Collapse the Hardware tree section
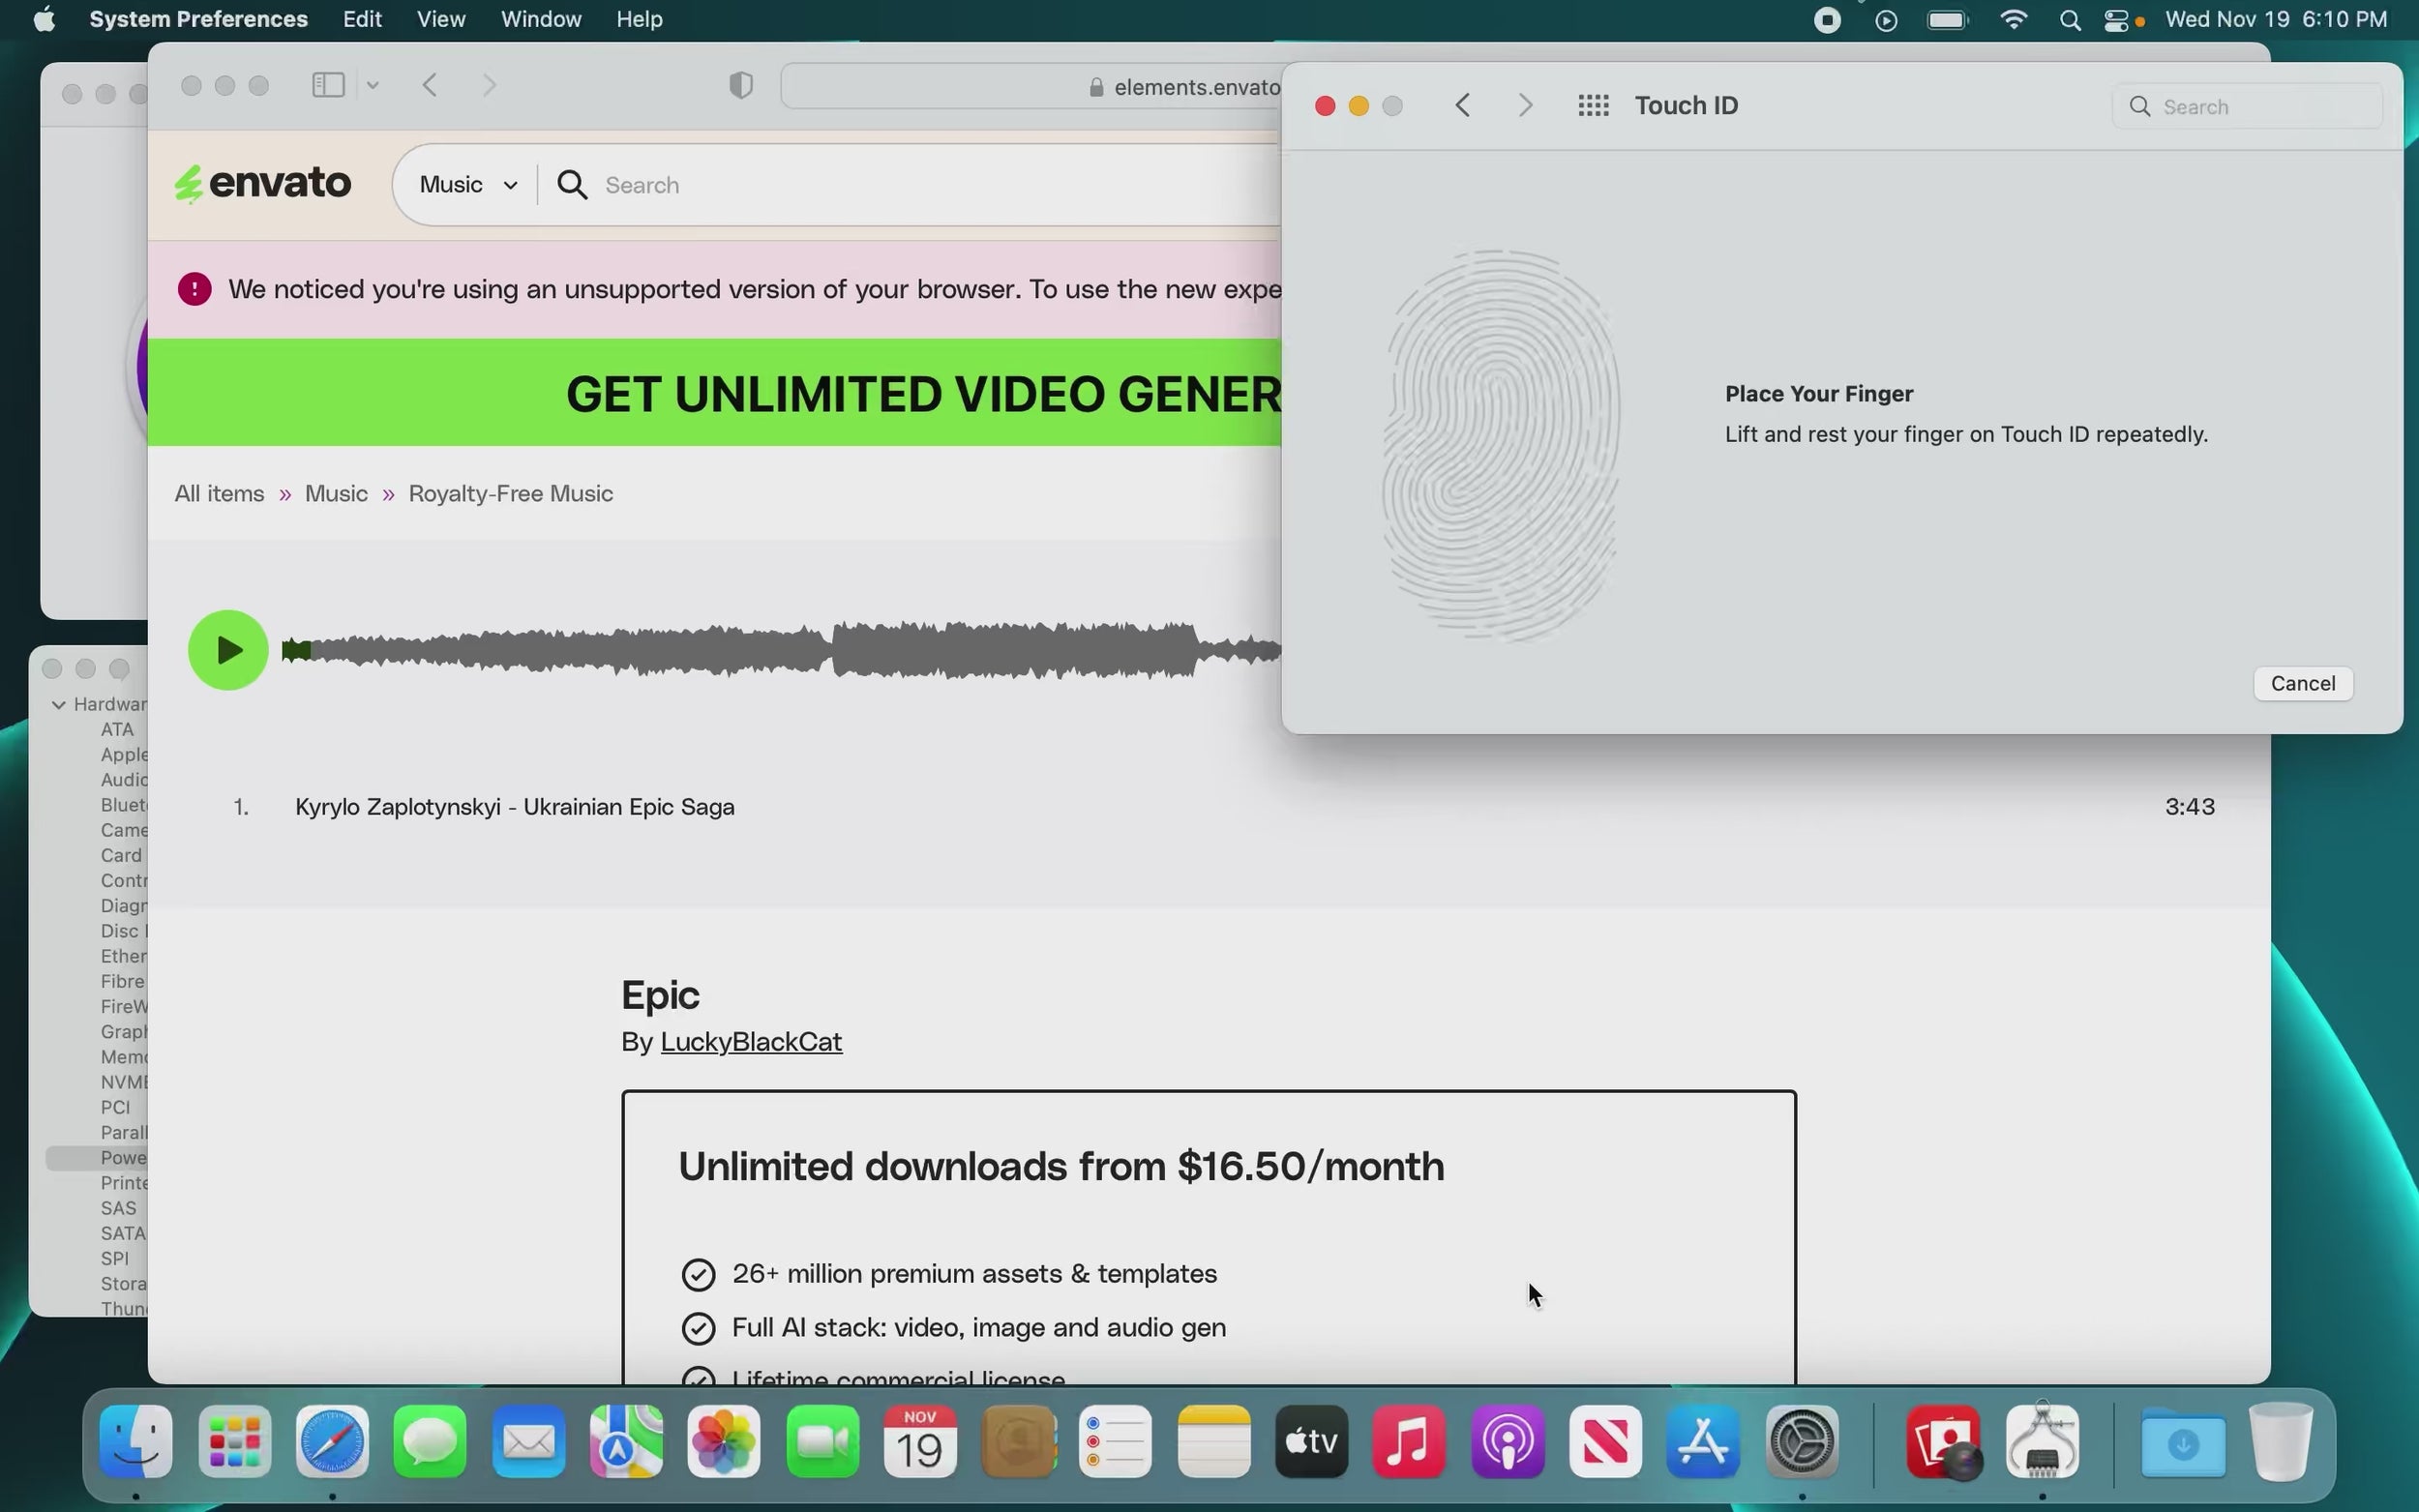This screenshot has height=1512, width=2419. (x=59, y=705)
